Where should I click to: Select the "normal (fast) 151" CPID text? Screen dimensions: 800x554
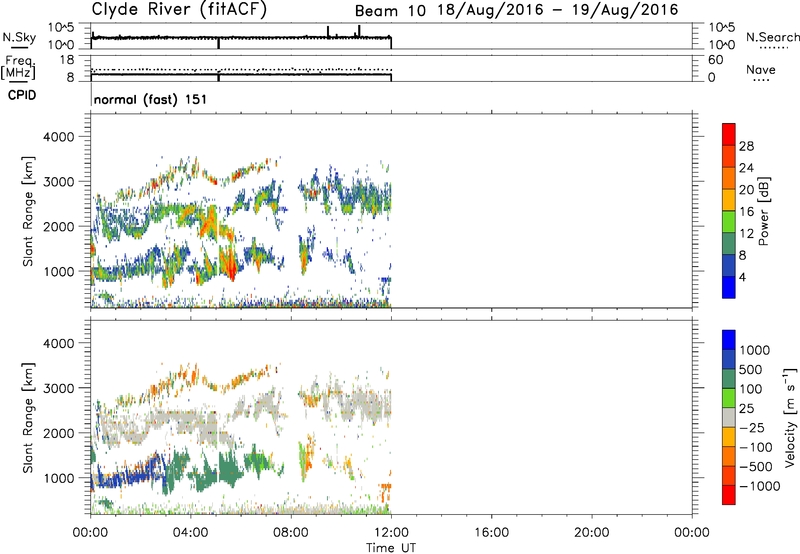point(150,99)
